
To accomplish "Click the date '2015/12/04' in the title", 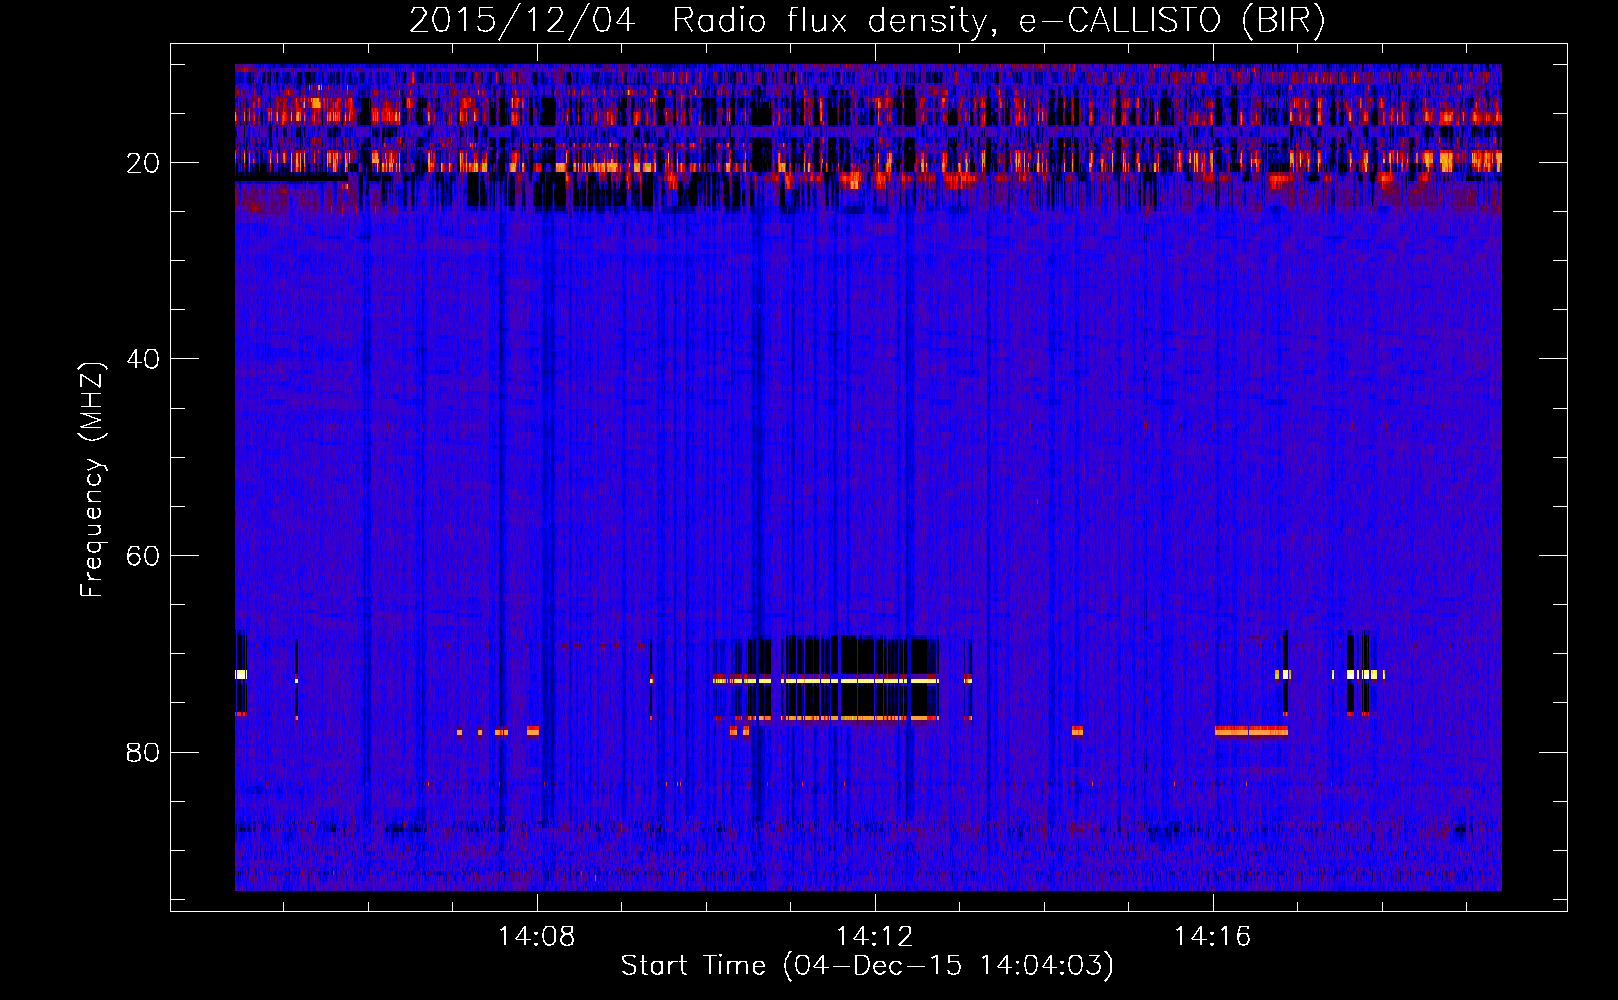I will pyautogui.click(x=522, y=21).
